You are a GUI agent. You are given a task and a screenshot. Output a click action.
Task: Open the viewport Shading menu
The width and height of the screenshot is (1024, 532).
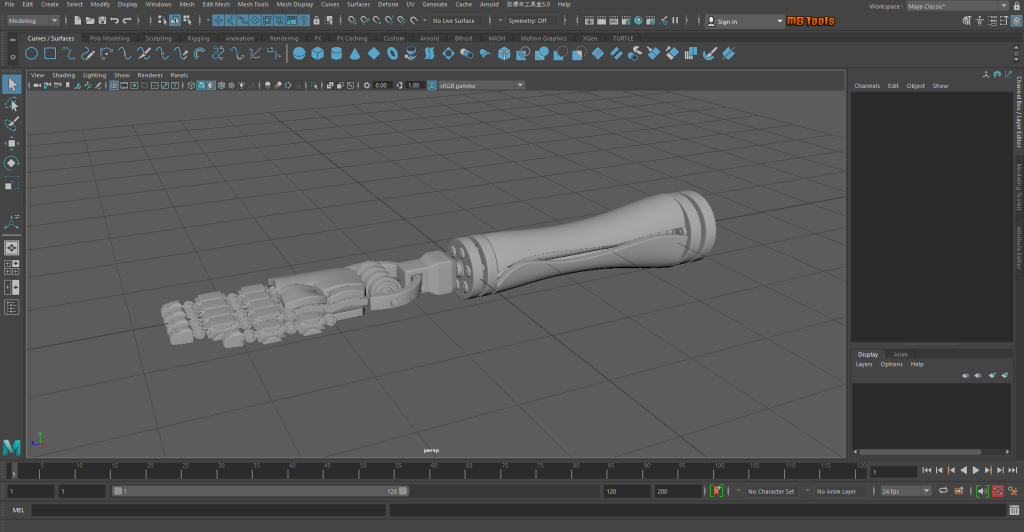pyautogui.click(x=63, y=75)
